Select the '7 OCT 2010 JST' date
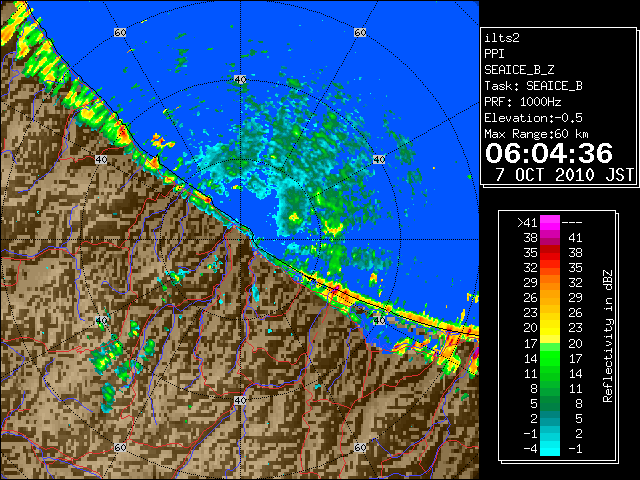 tap(564, 175)
